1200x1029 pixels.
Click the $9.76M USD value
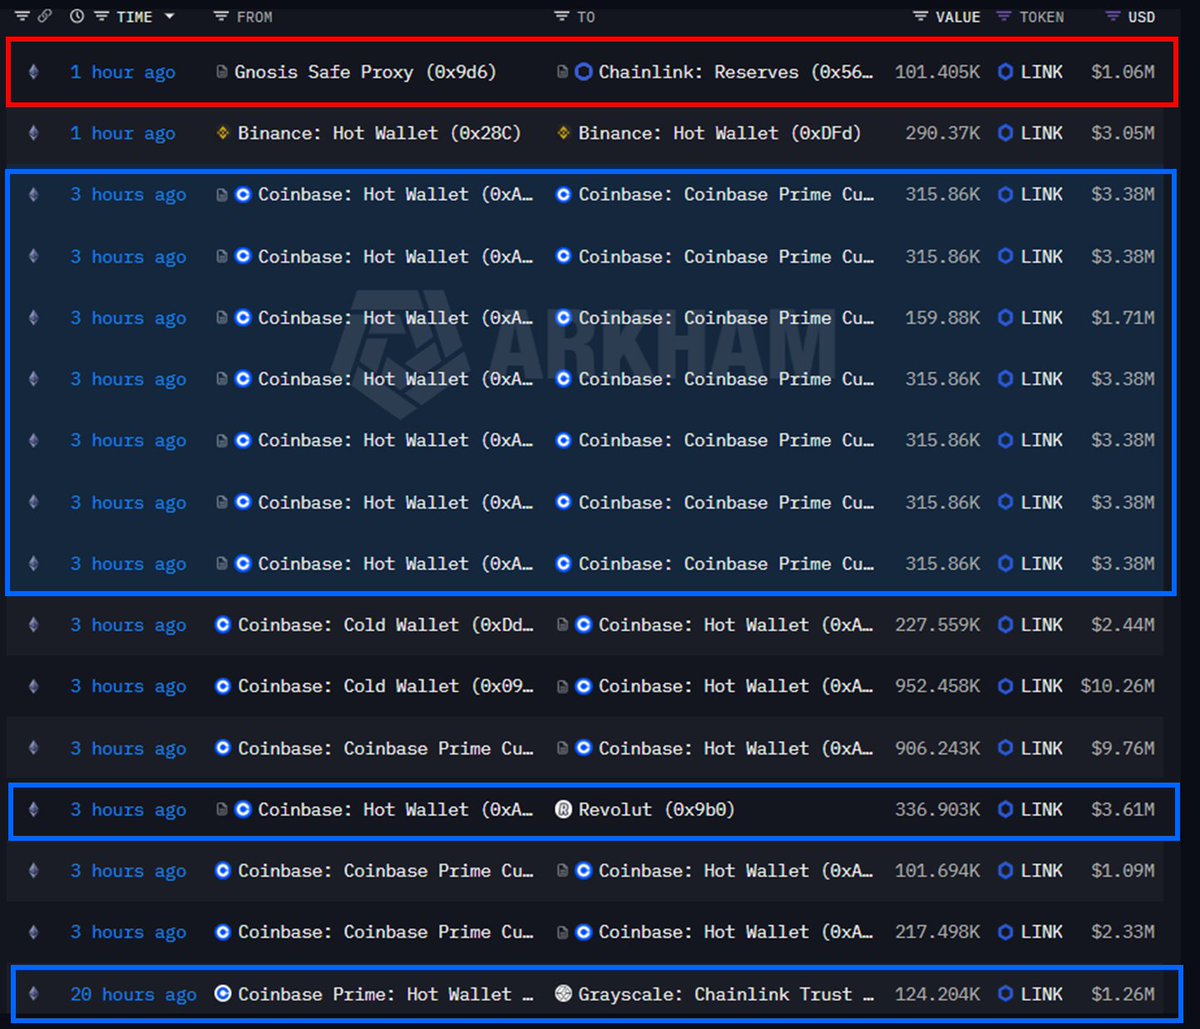click(1123, 748)
